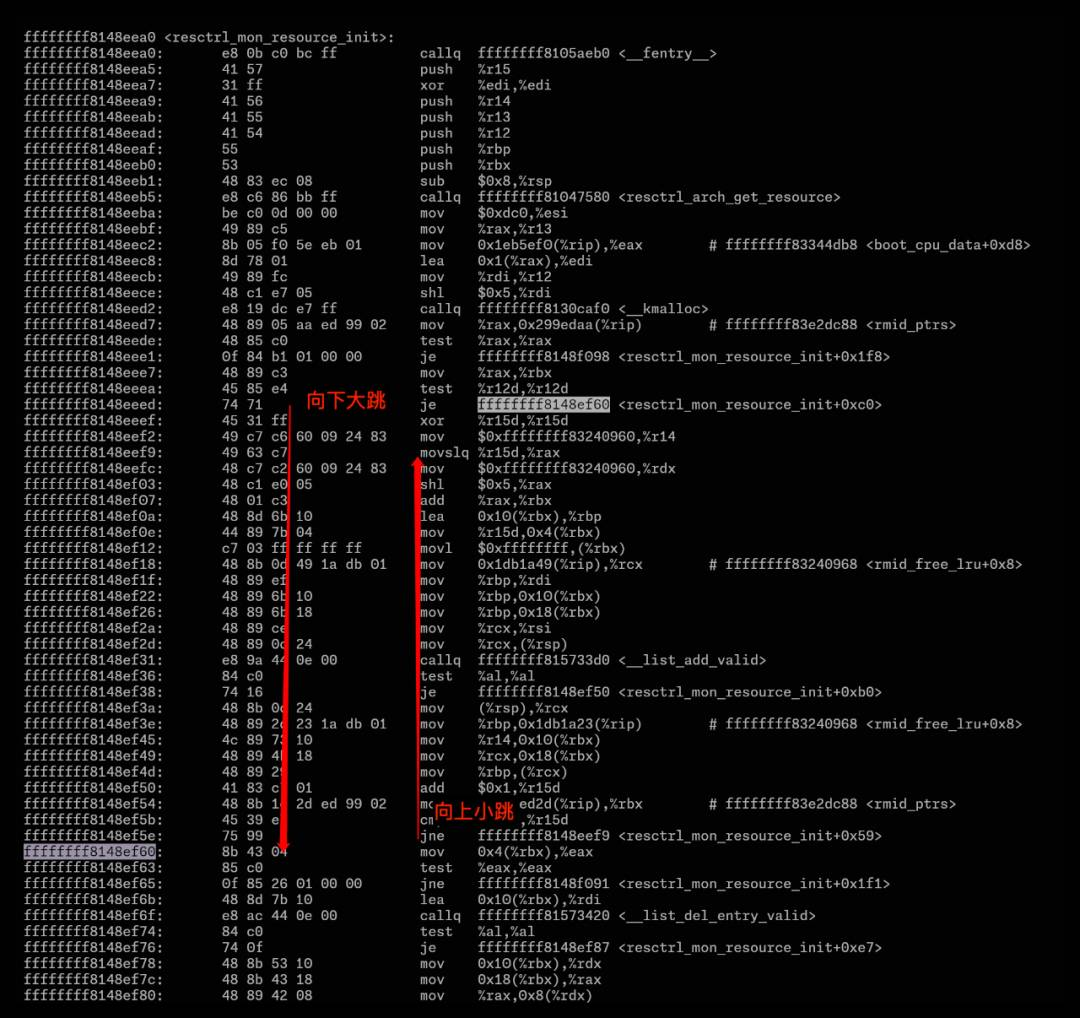Image resolution: width=1080 pixels, height=1018 pixels.
Task: Click highlighted operand ffffffff8148ef60 of je
Action: (543, 404)
